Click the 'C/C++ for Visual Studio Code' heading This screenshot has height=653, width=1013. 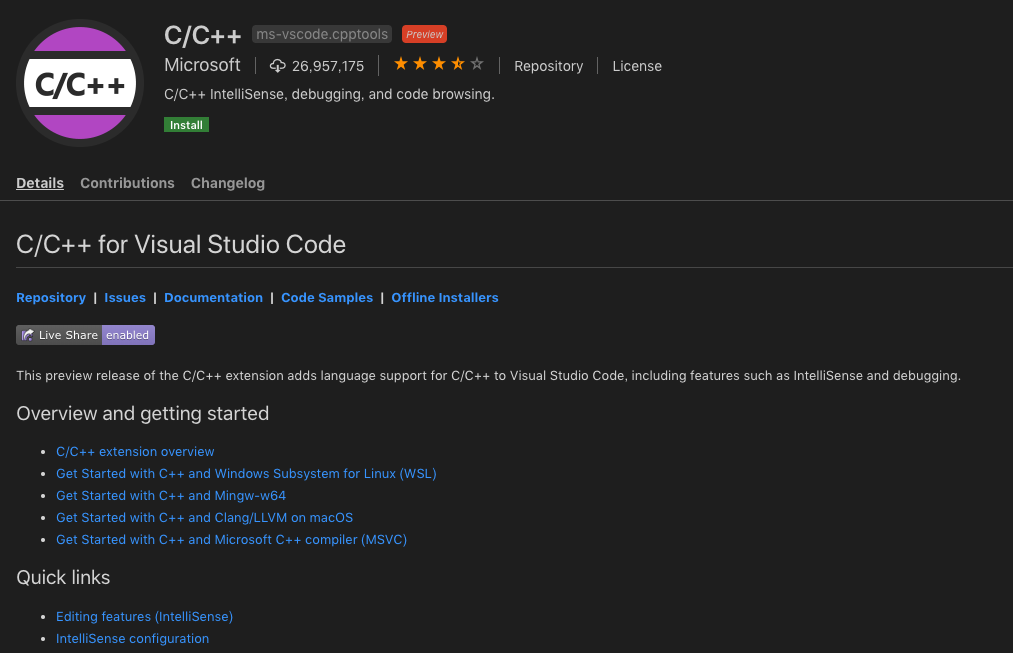point(181,244)
